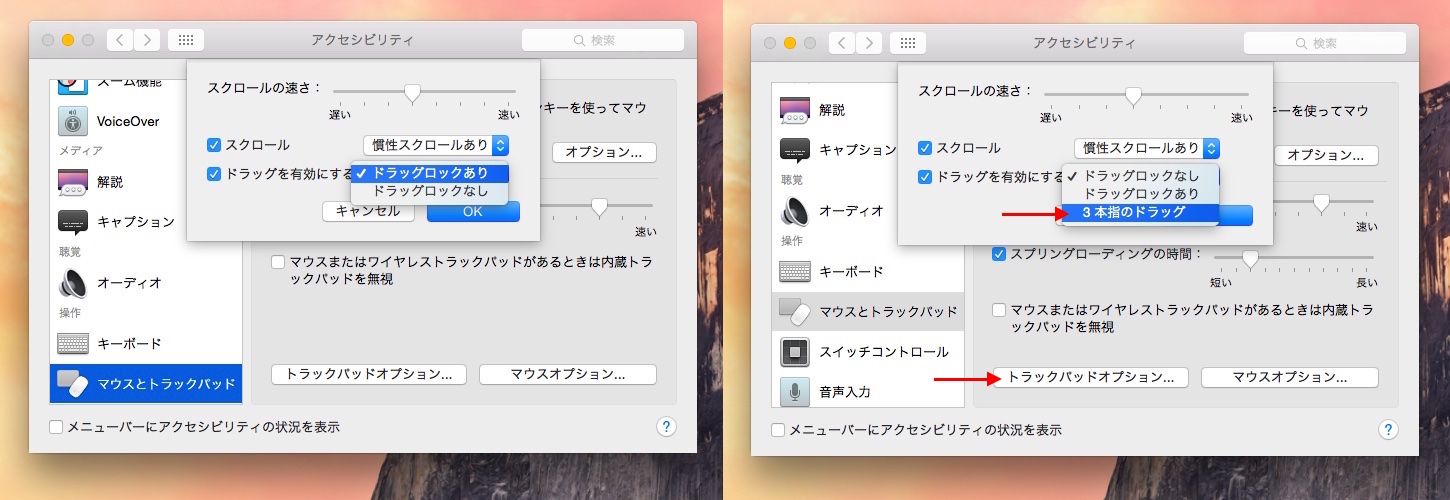The image size is (1450, 500).
Task: Click オプション... button in right window
Action: (x=1326, y=155)
